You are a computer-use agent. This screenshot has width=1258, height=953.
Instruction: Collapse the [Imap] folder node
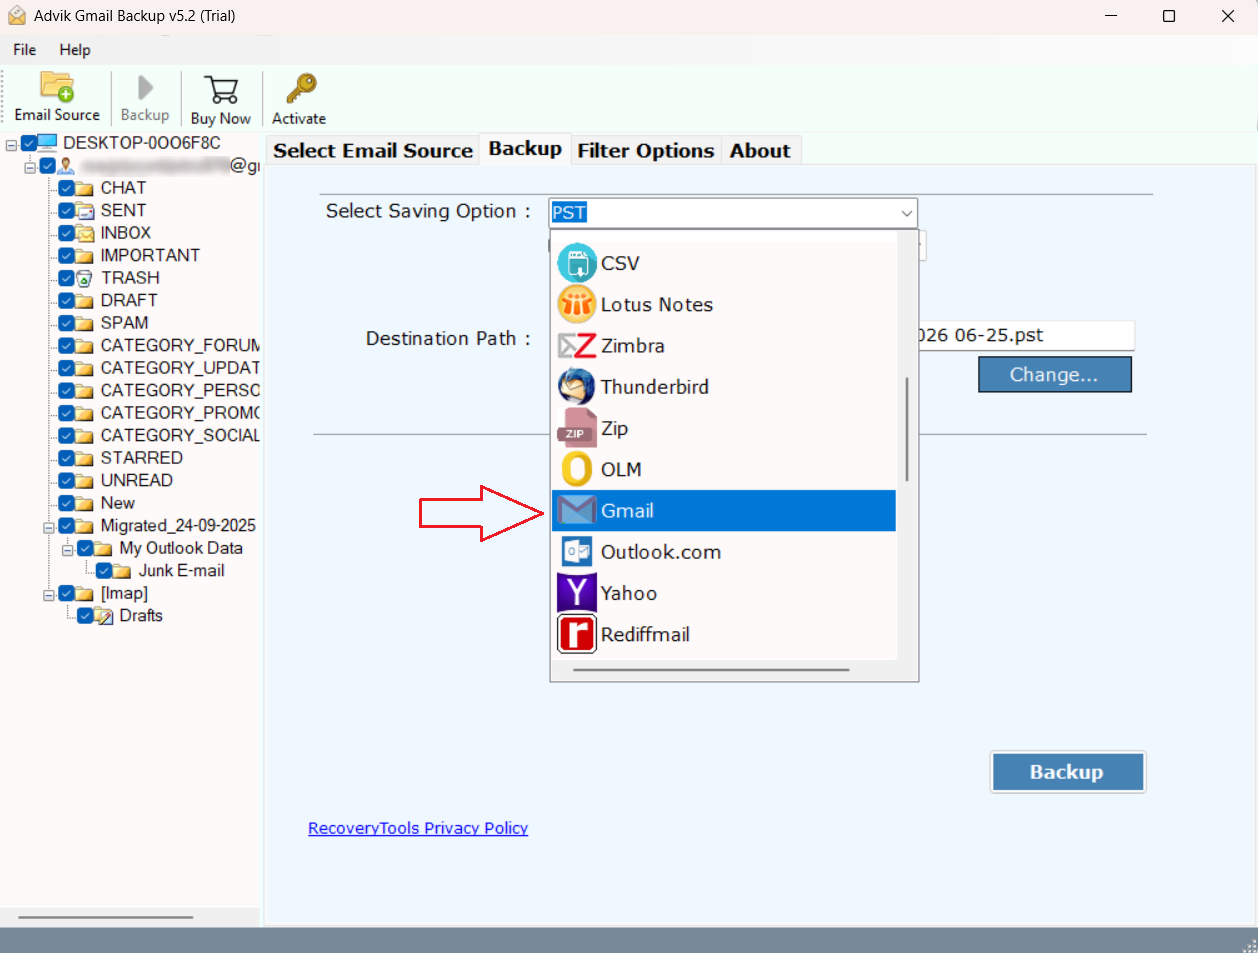[48, 594]
